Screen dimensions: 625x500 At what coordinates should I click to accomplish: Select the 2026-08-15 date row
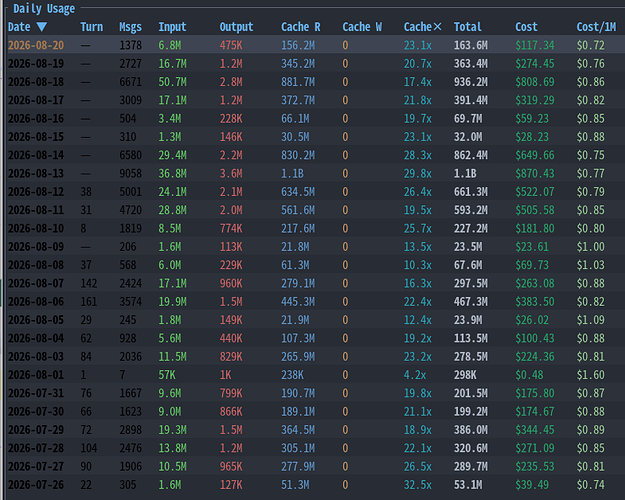click(x=316, y=137)
